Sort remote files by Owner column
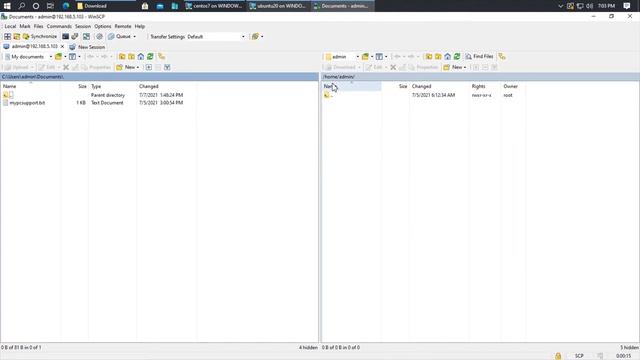The height and width of the screenshot is (360, 640). tap(513, 86)
